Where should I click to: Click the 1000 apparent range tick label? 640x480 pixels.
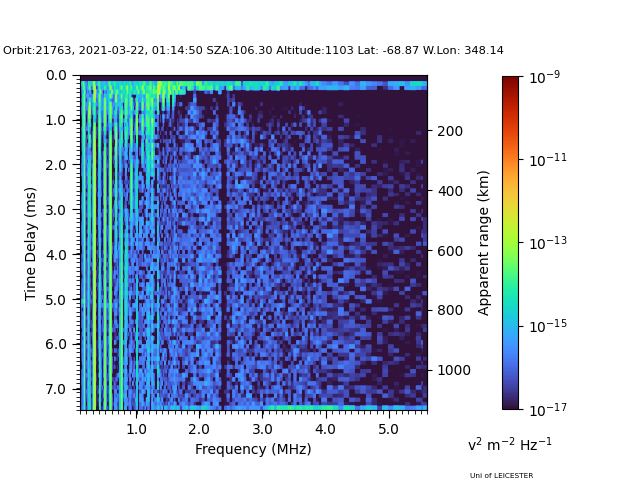tap(454, 370)
